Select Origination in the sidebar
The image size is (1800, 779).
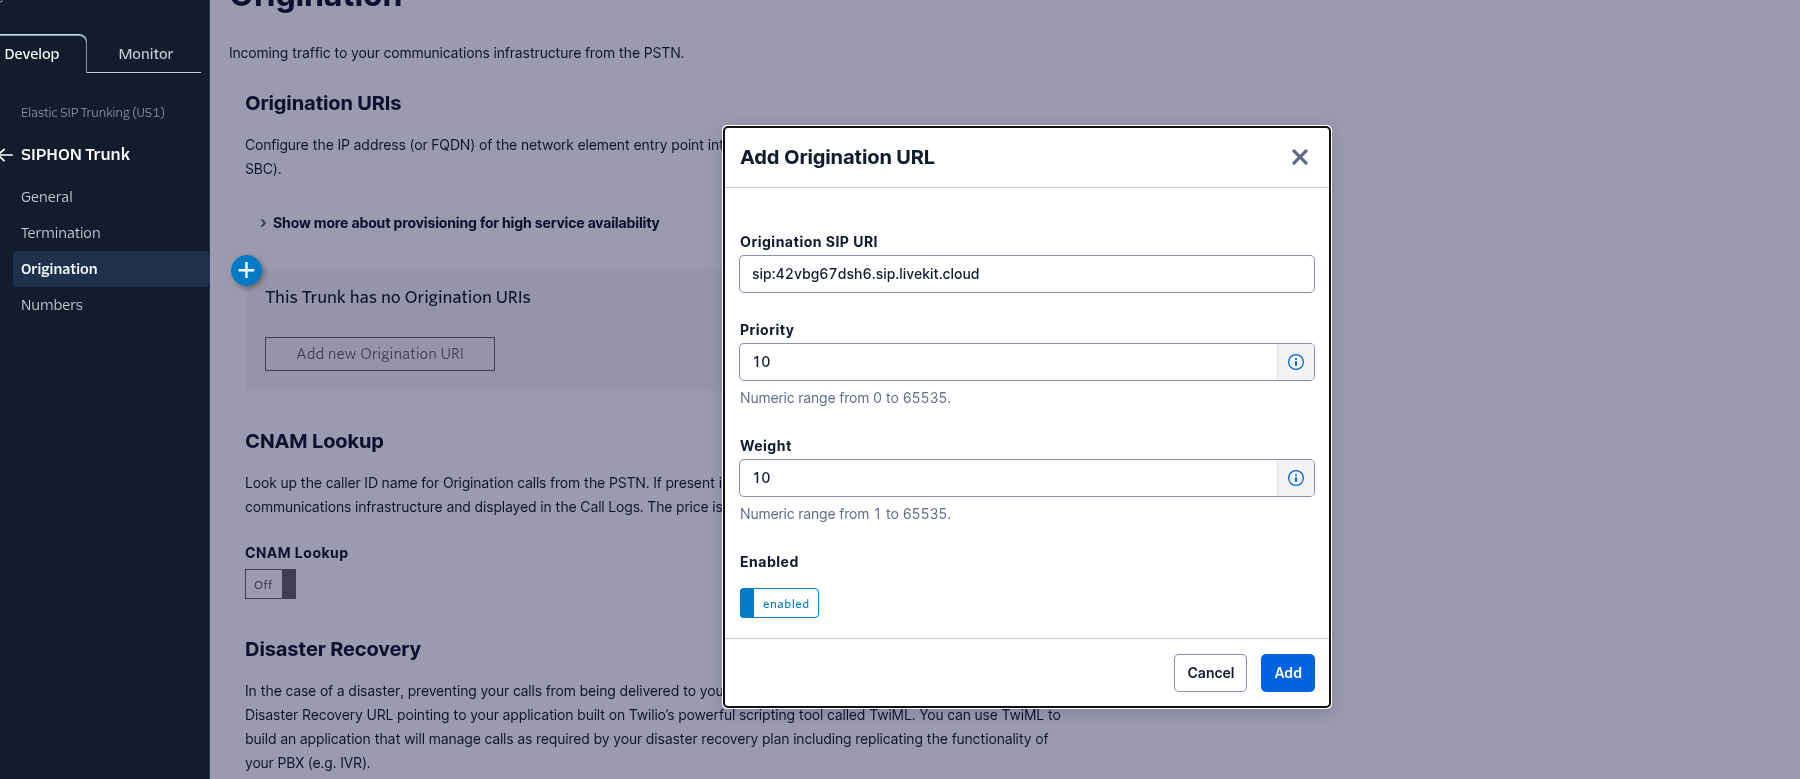pos(59,269)
